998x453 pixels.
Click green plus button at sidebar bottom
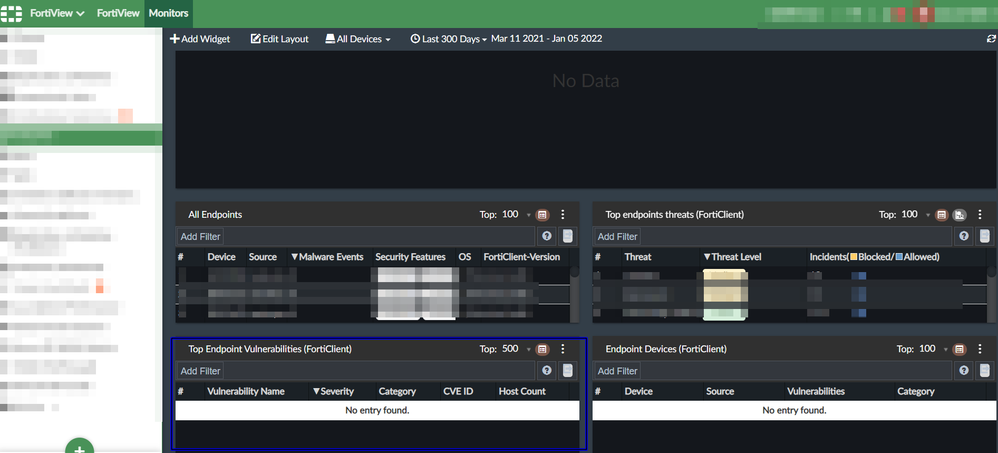pos(80,446)
